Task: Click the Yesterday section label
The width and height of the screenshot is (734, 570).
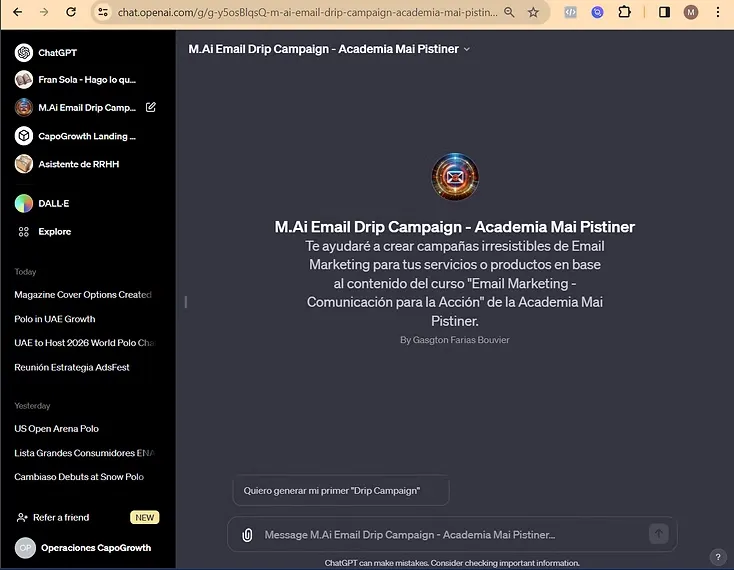Action: tap(32, 406)
